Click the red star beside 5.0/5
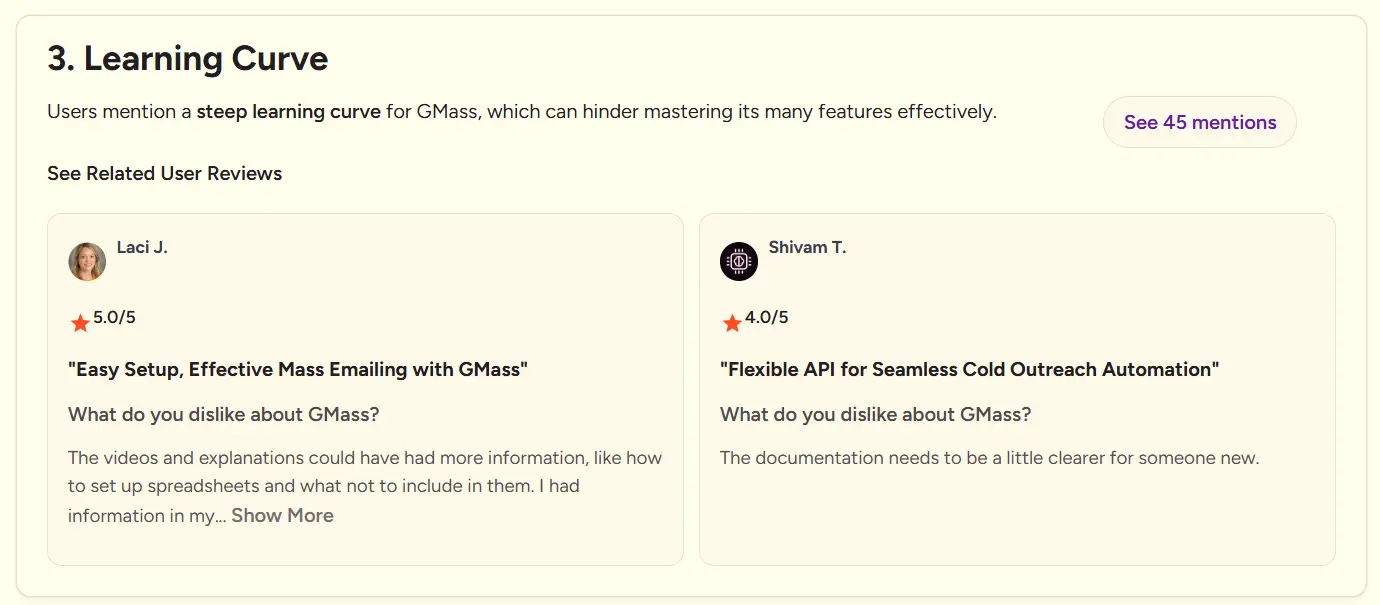The width and height of the screenshot is (1380, 605). [x=80, y=322]
